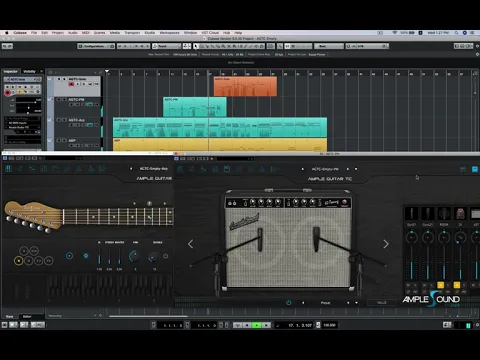Open the Project menu
Screen dimensions: 480x360
point(58,33)
